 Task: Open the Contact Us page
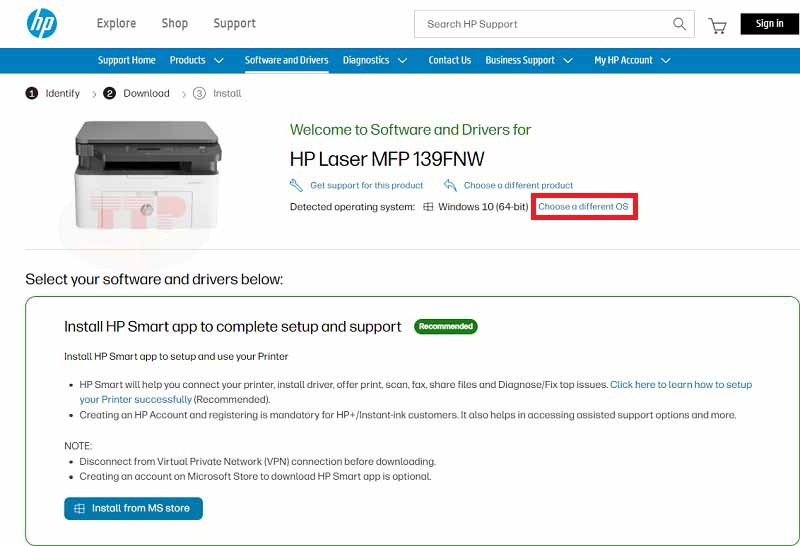tap(449, 60)
